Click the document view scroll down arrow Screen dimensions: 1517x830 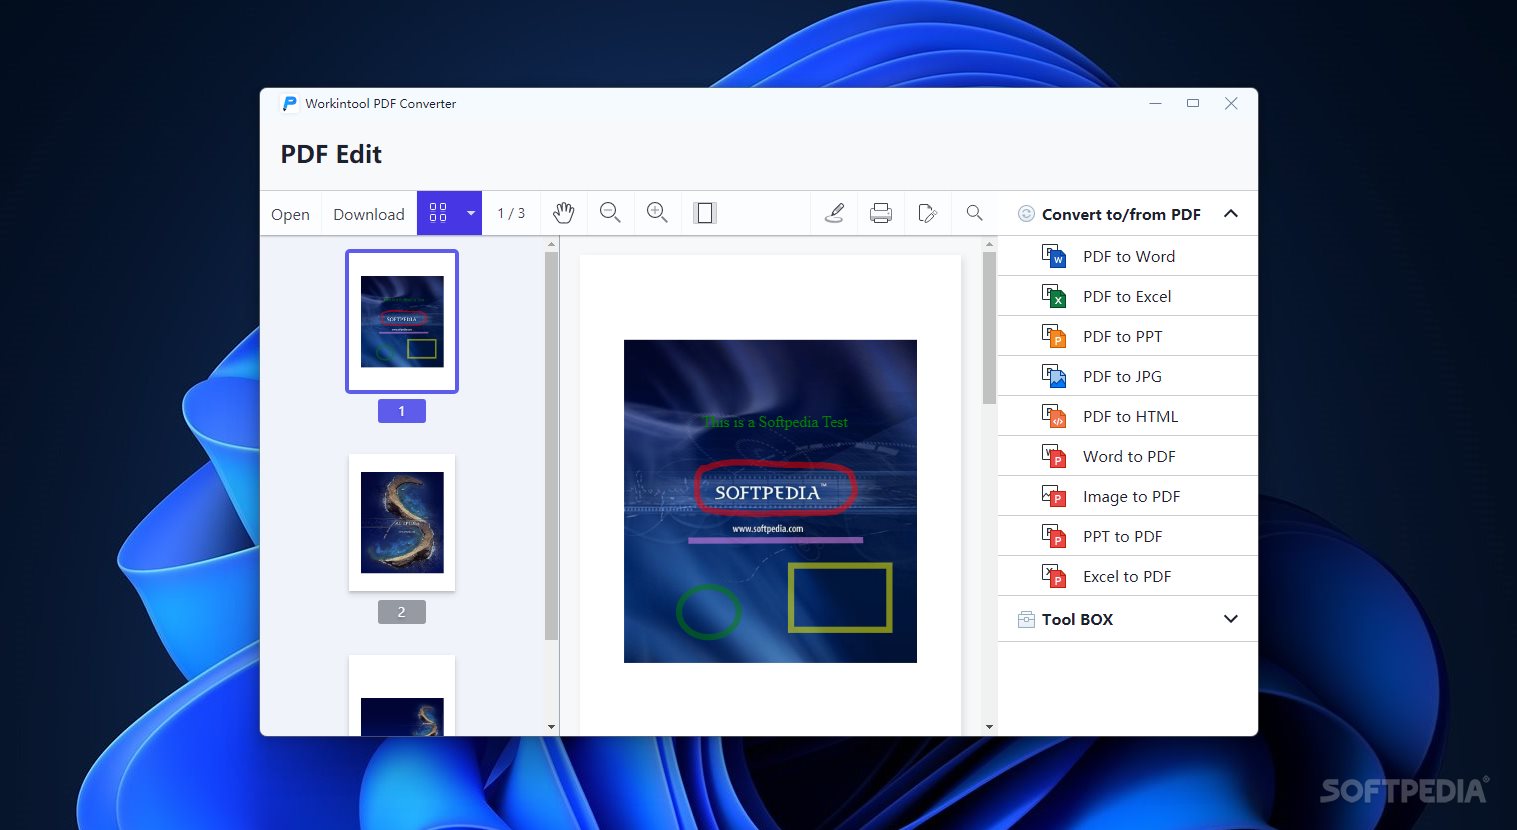989,727
